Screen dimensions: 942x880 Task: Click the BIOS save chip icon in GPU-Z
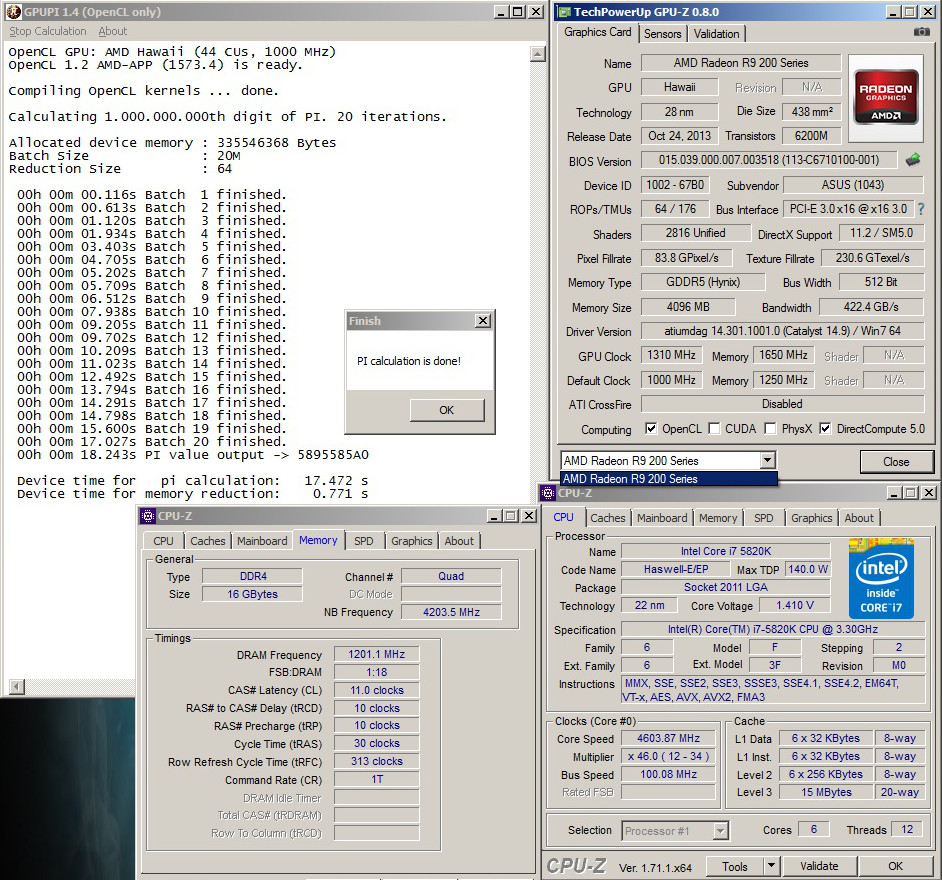click(913, 160)
